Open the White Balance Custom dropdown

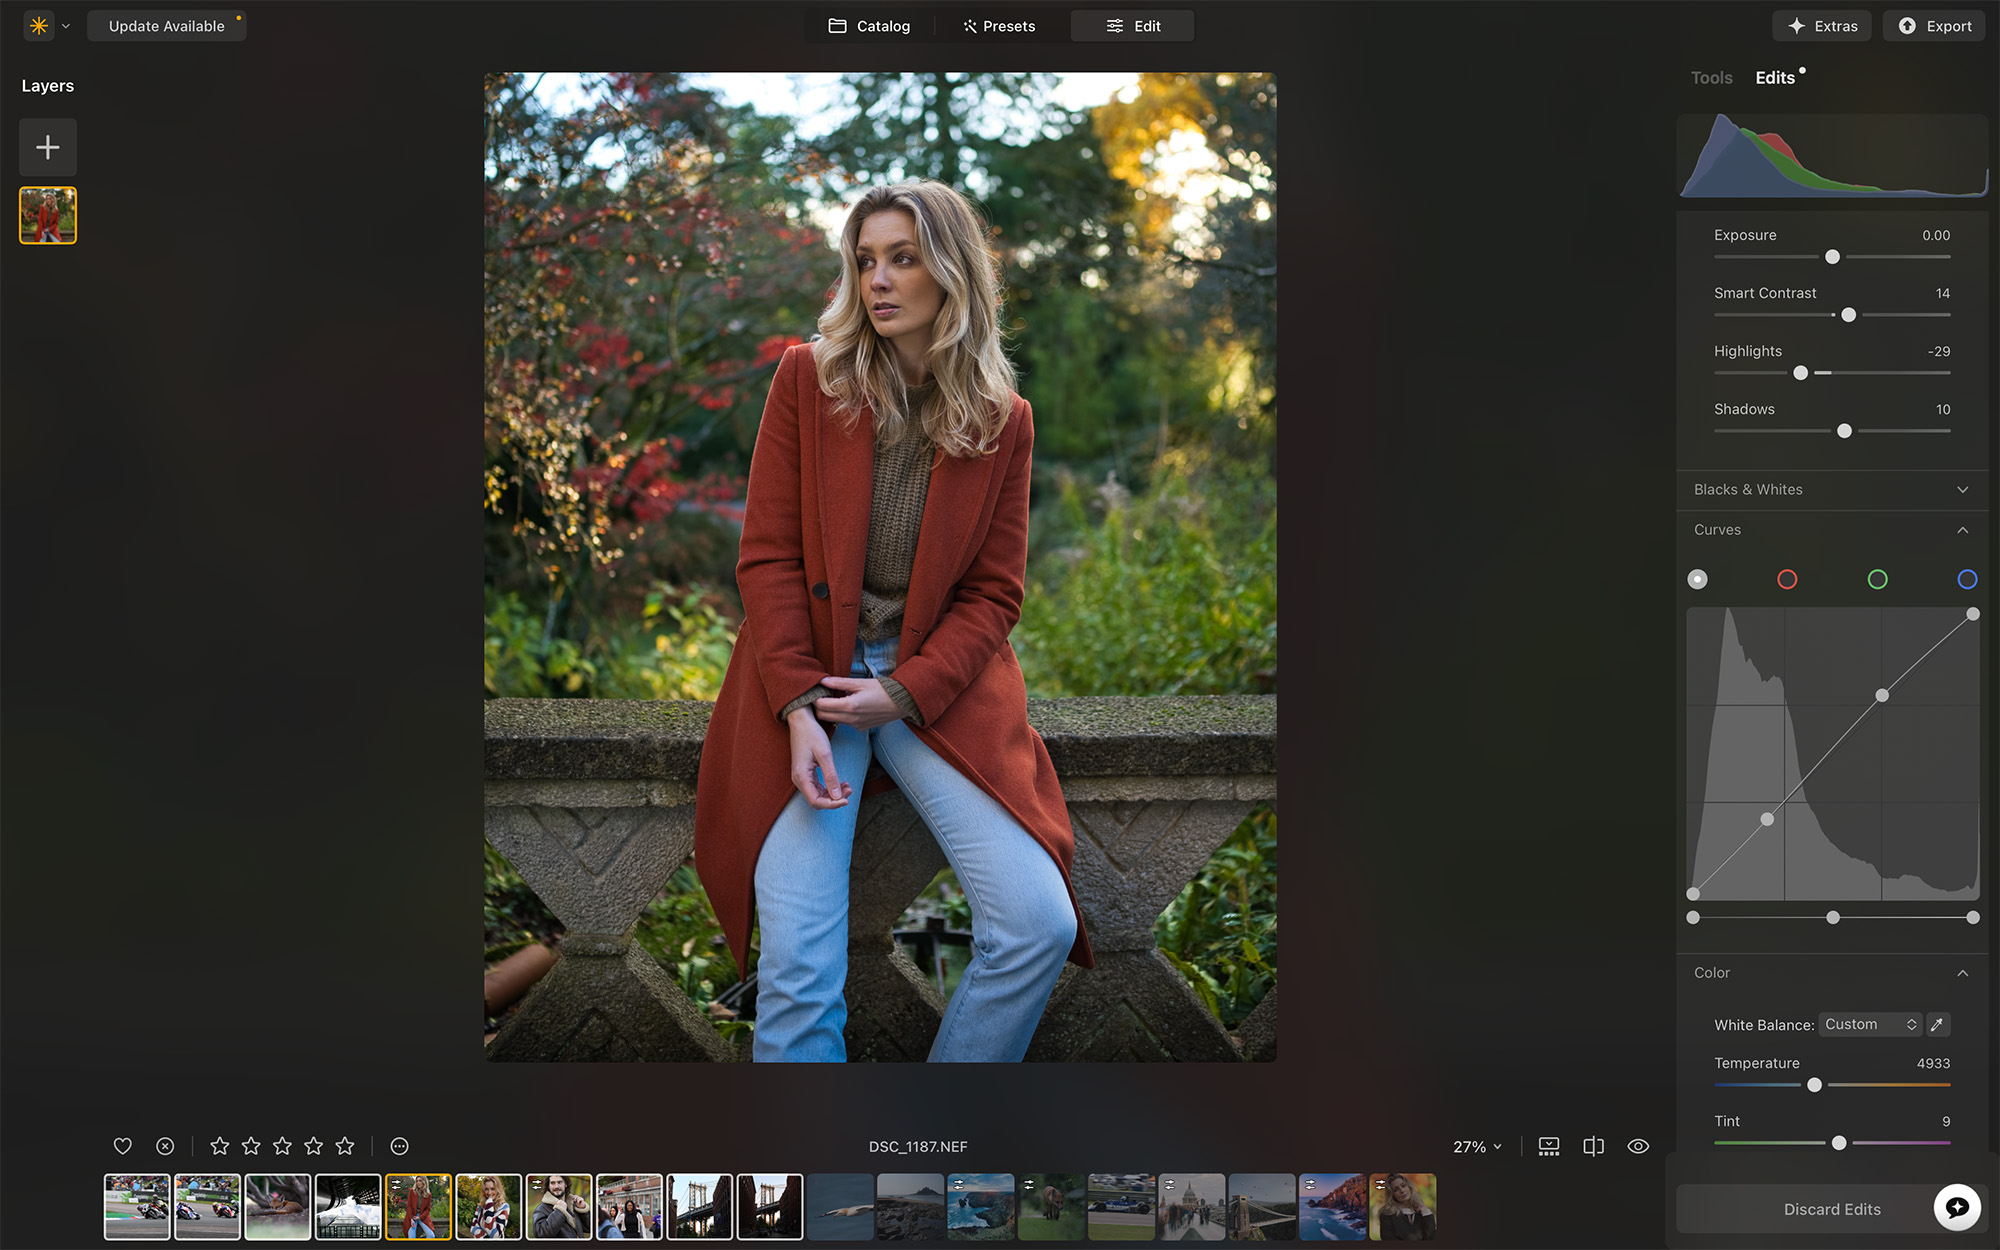coord(1868,1024)
